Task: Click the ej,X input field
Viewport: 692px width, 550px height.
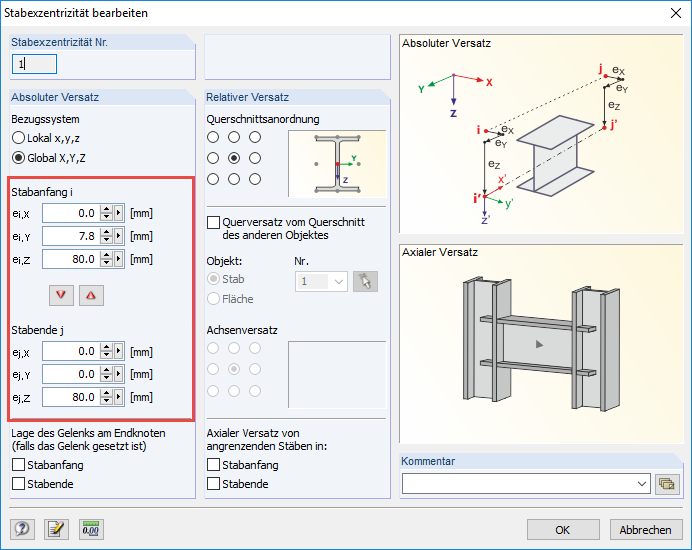Action: click(71, 351)
